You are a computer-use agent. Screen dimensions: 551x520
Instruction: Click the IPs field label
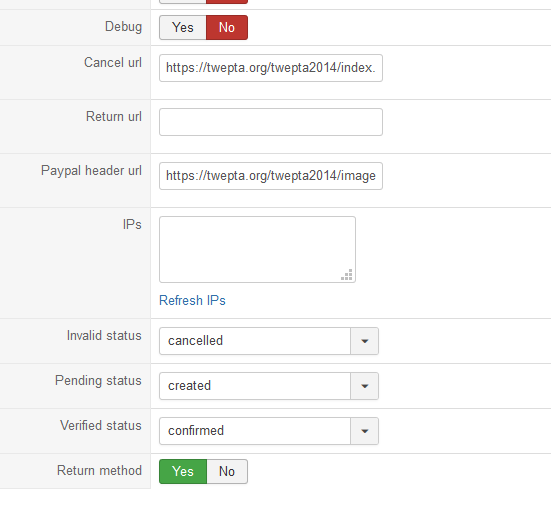(x=132, y=224)
